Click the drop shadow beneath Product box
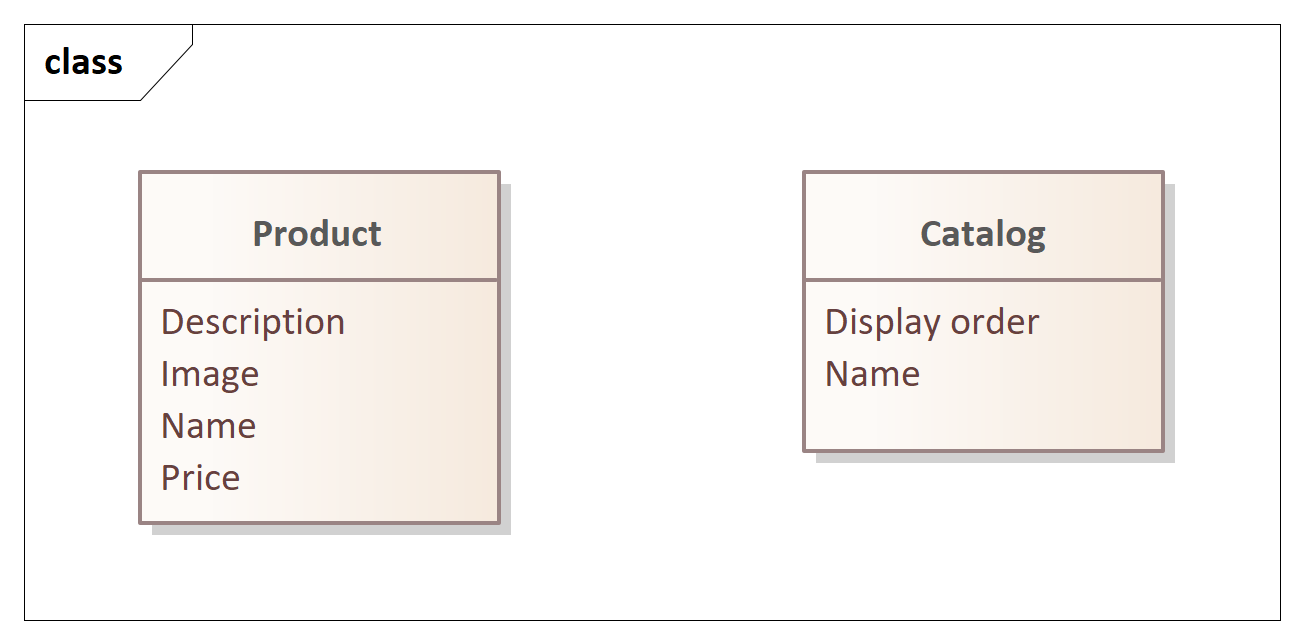Screen dimensions: 1304x644 [331, 529]
